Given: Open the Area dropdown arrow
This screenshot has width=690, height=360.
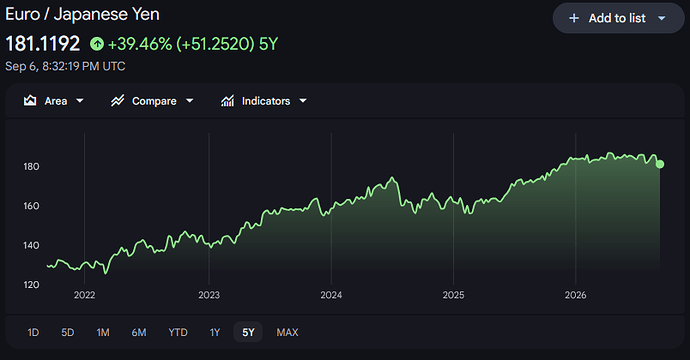Looking at the screenshot, I should click(80, 101).
